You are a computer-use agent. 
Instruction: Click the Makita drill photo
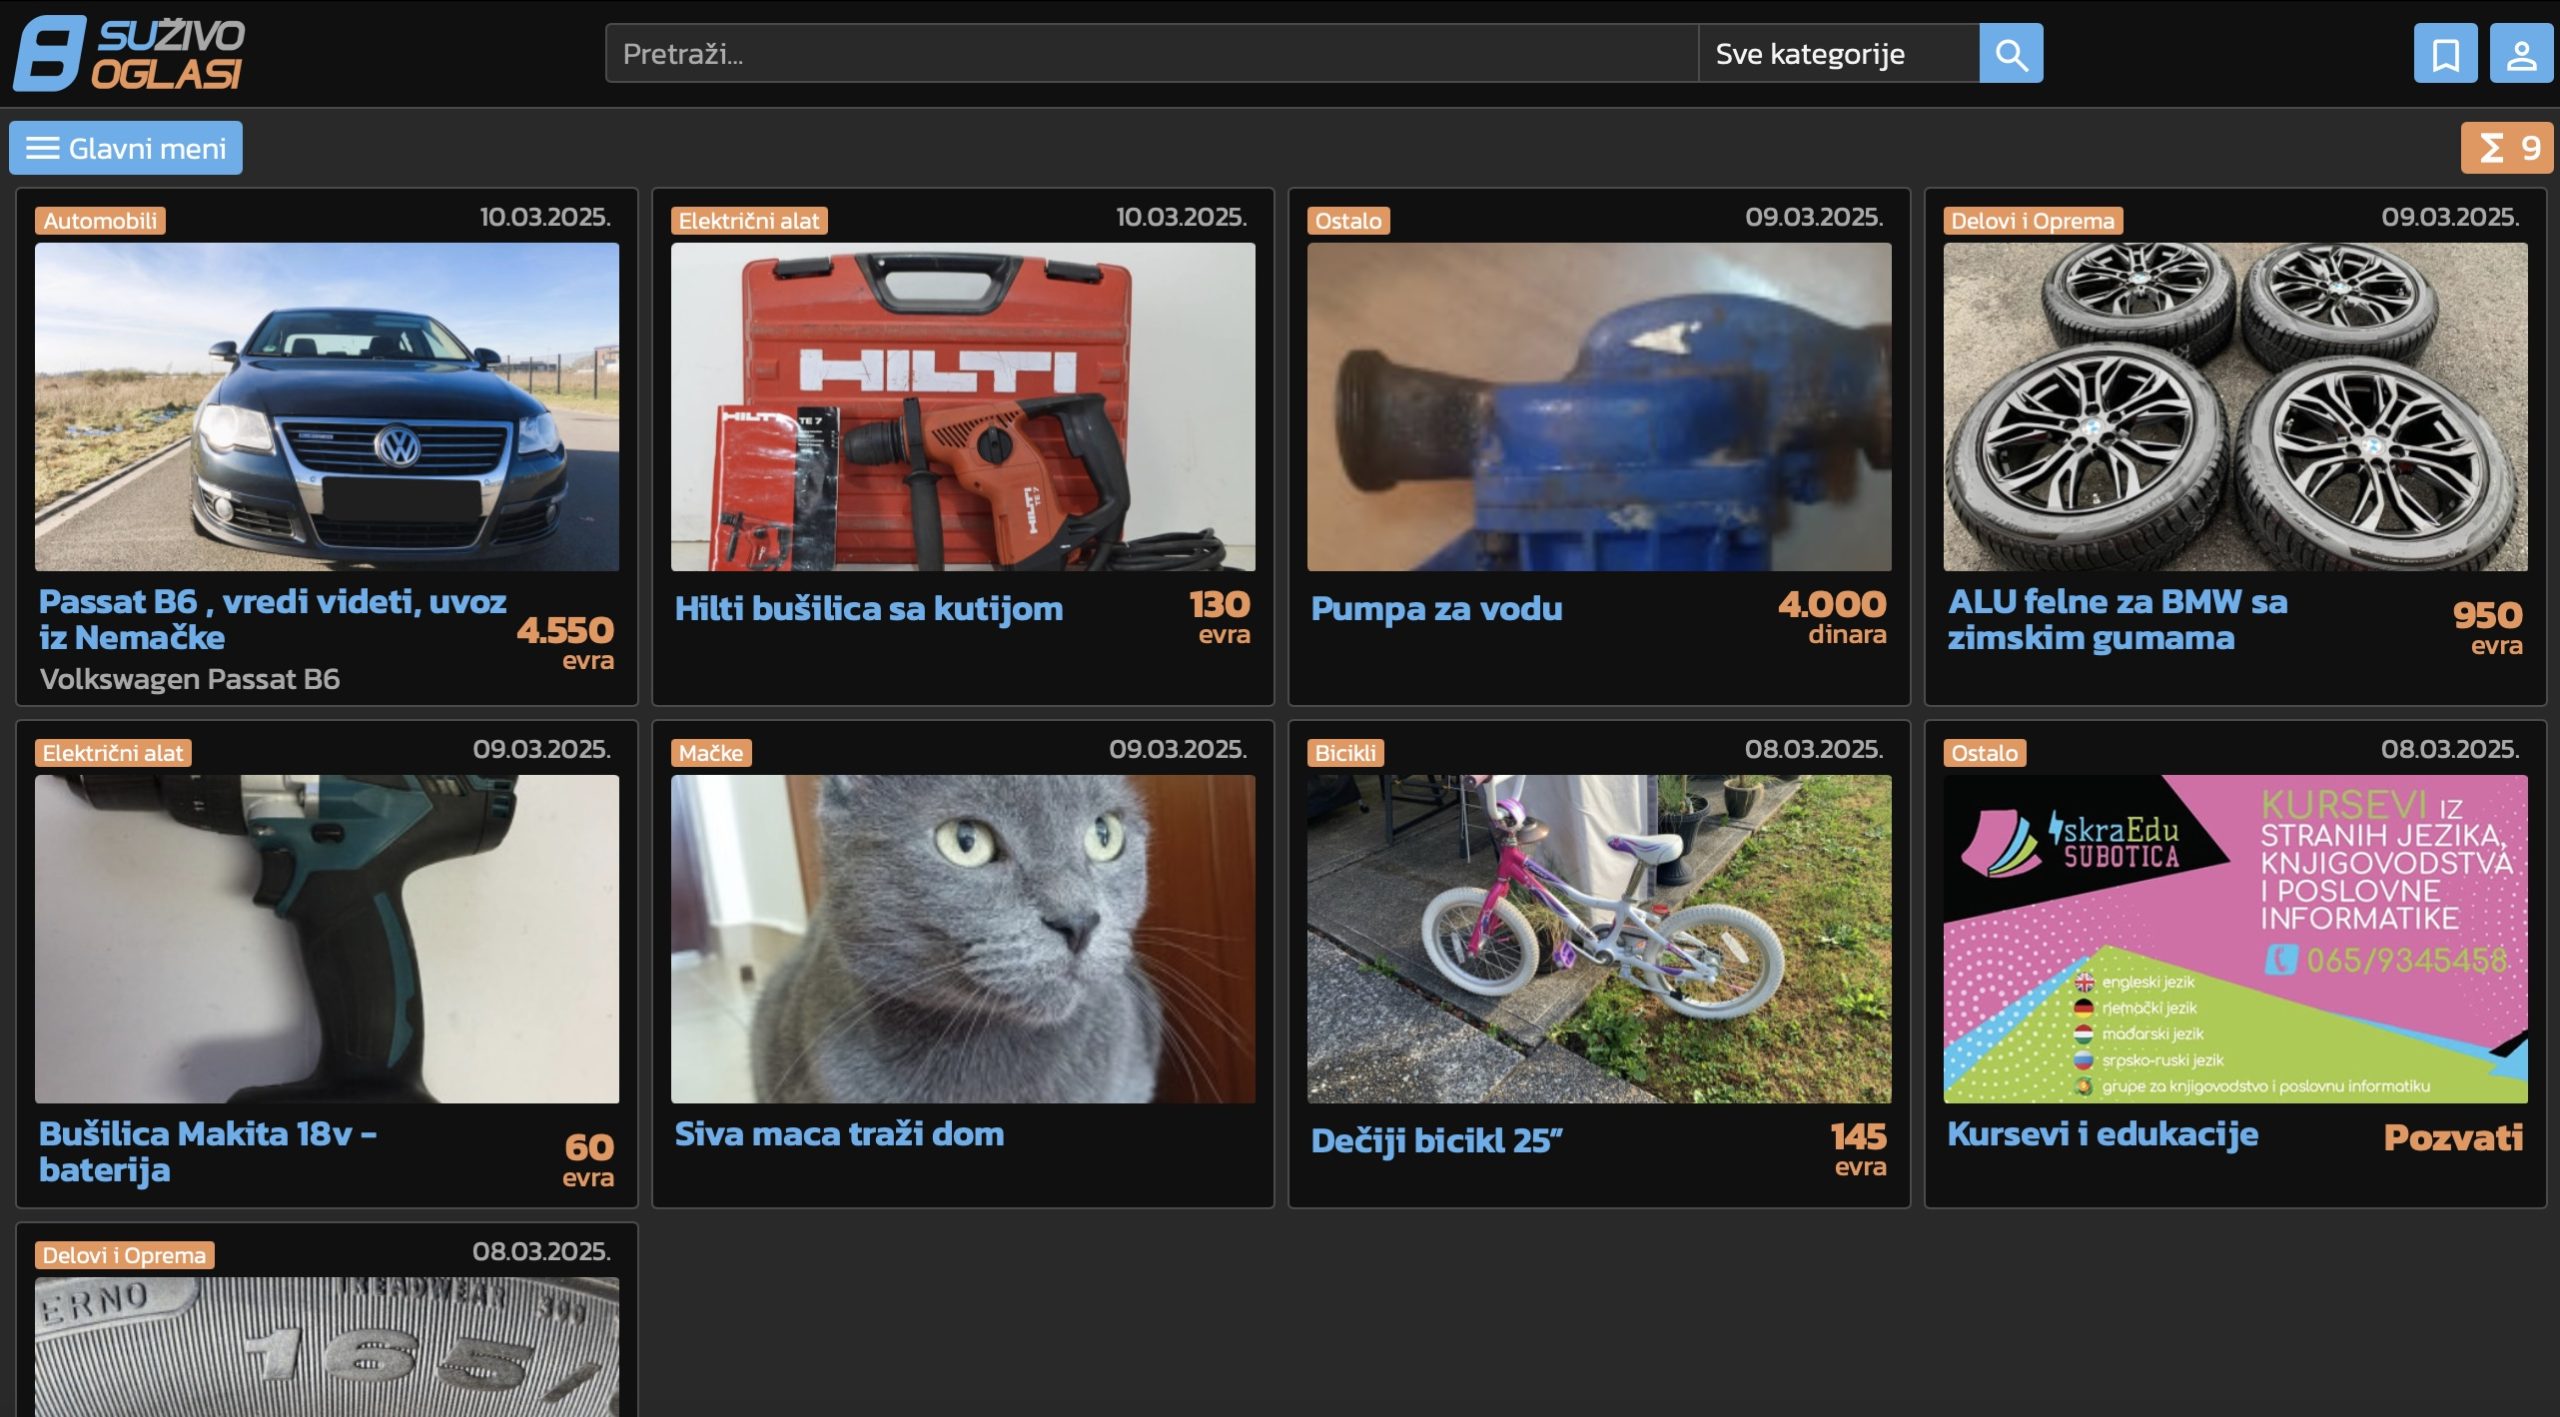327,939
